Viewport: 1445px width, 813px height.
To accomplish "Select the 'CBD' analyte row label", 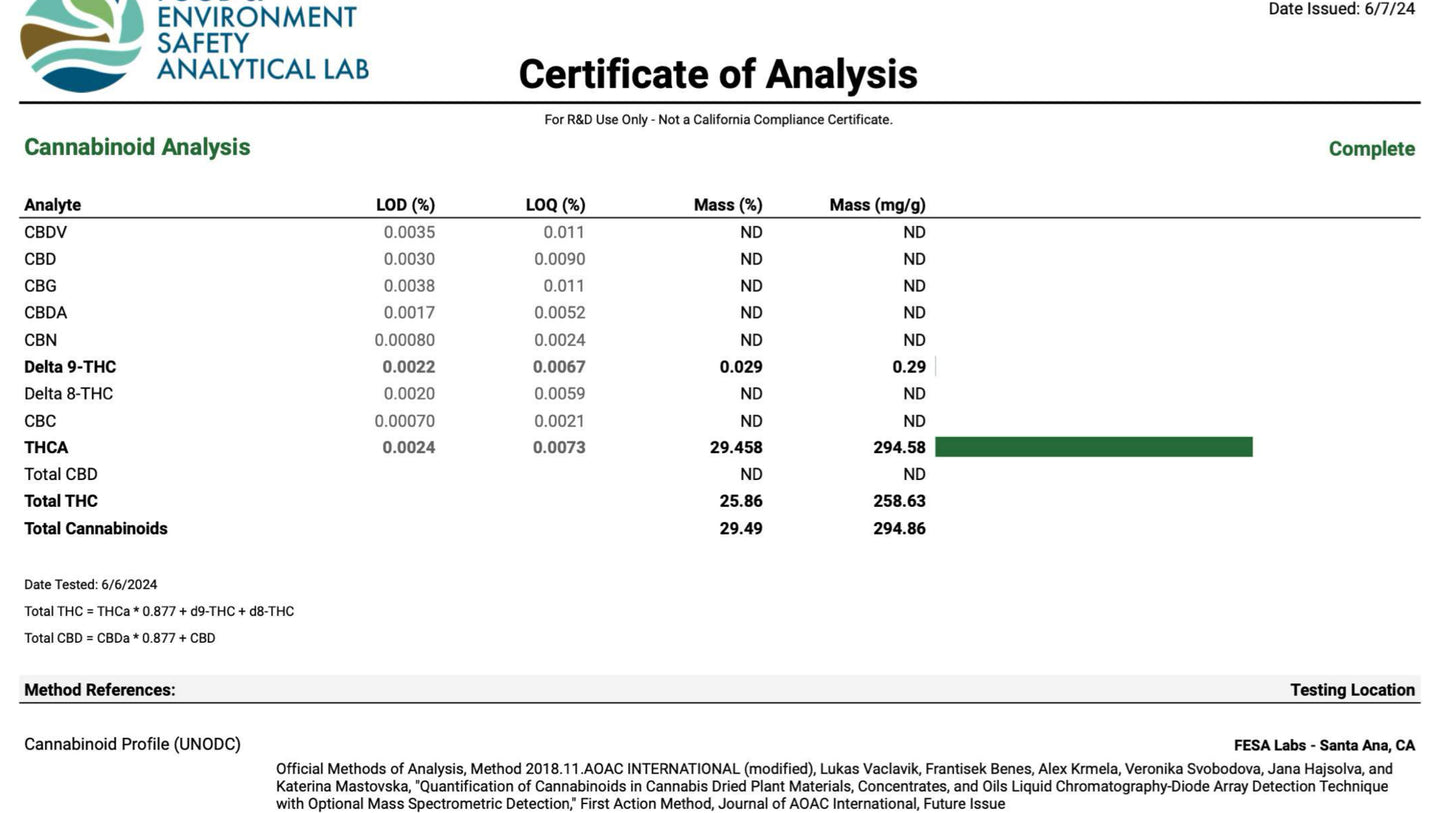I will coord(40,259).
